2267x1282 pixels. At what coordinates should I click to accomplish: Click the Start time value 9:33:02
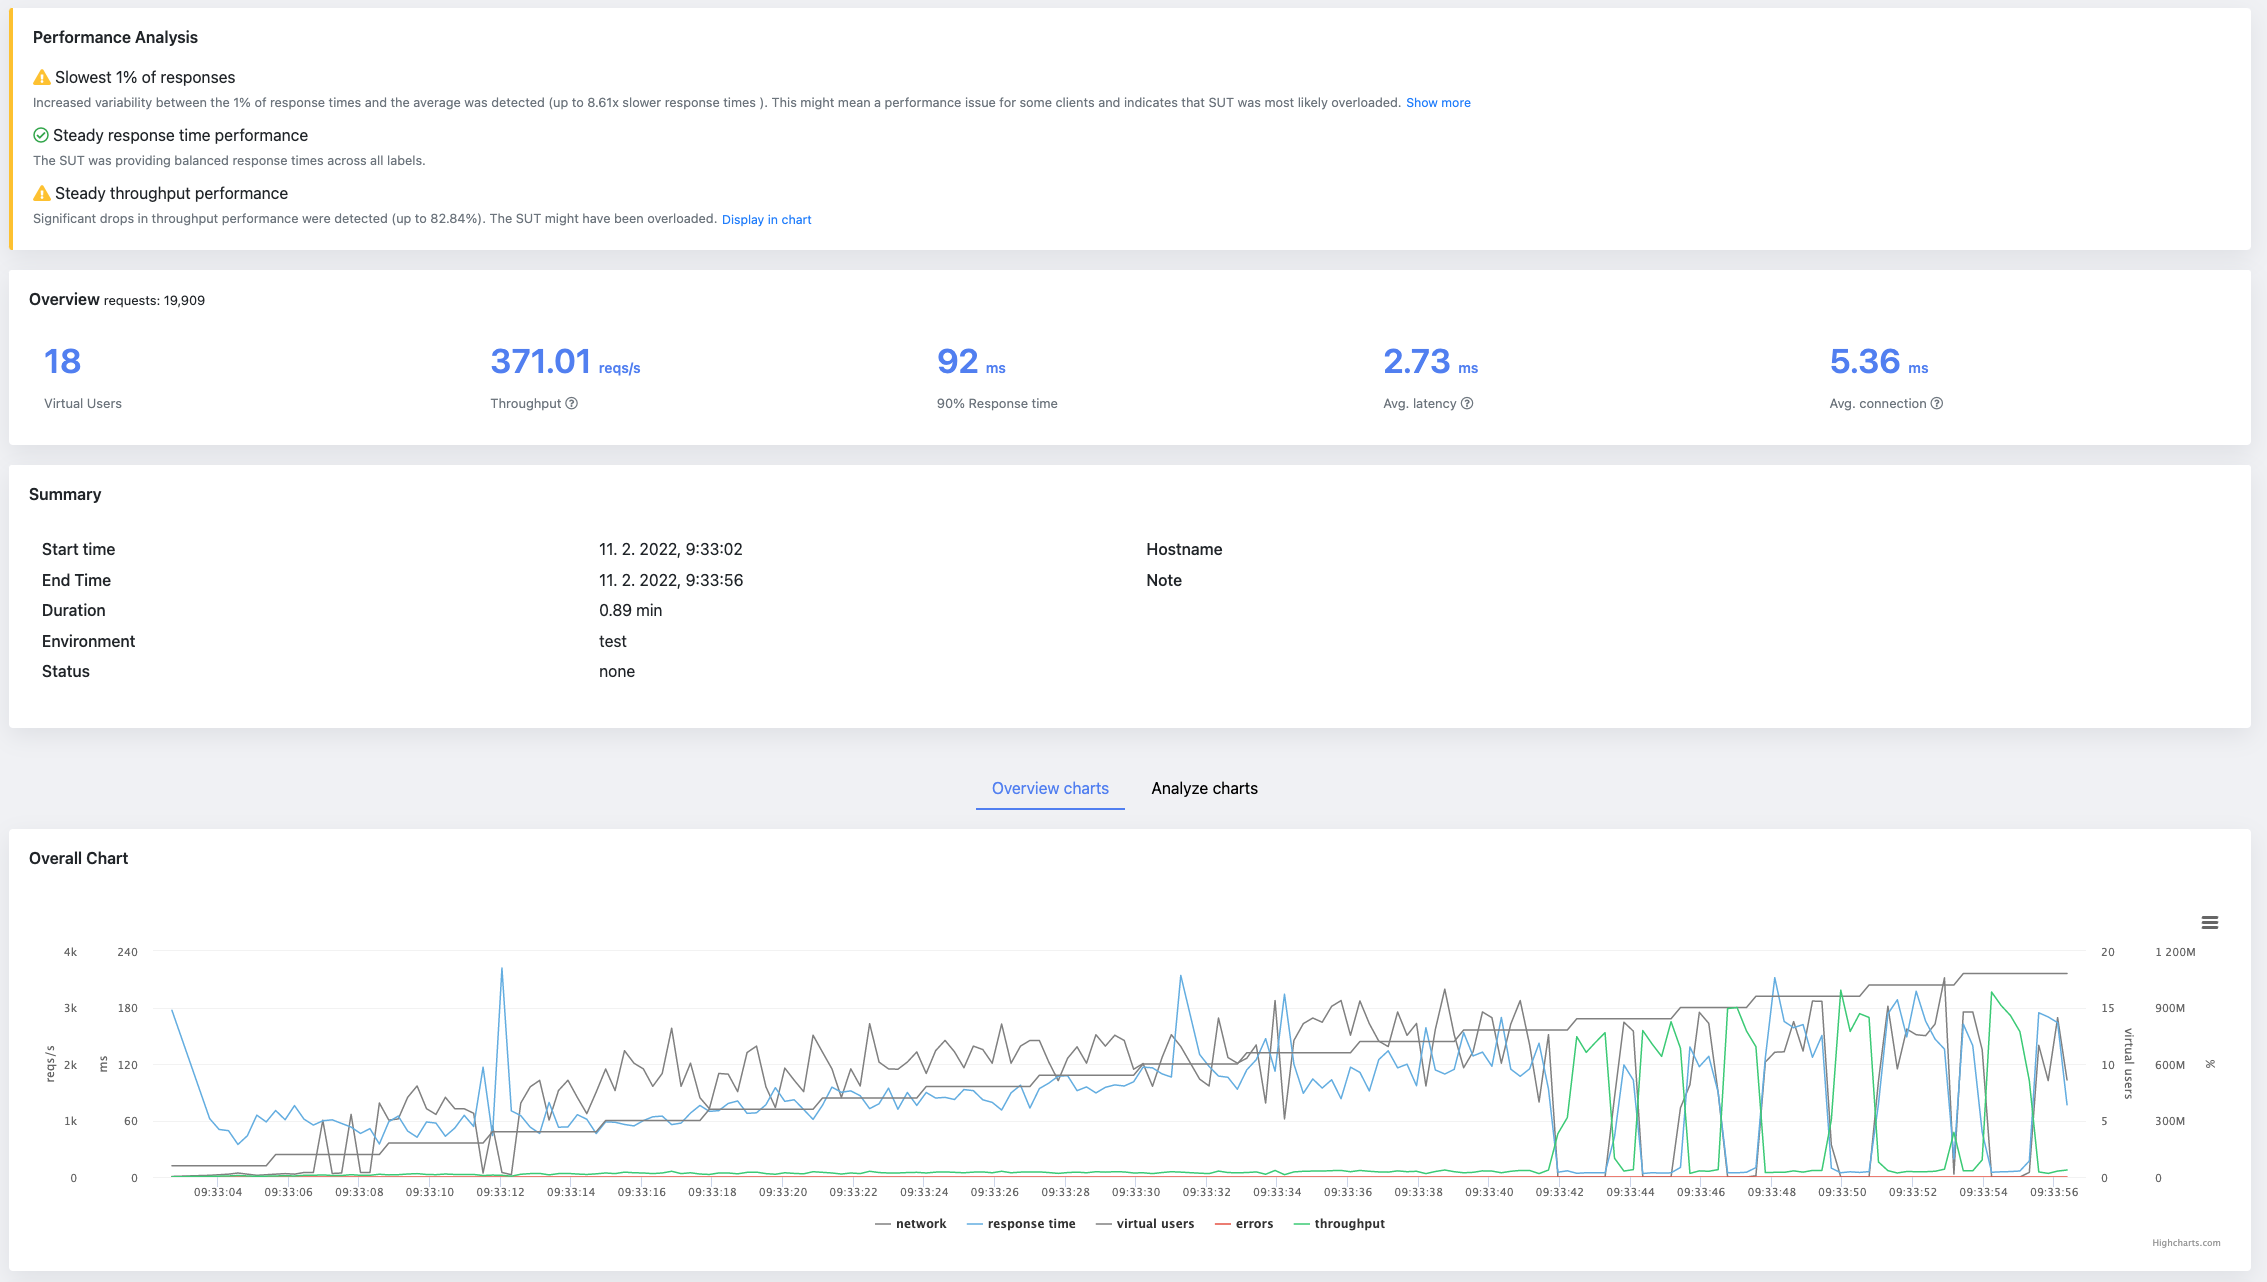[671, 550]
